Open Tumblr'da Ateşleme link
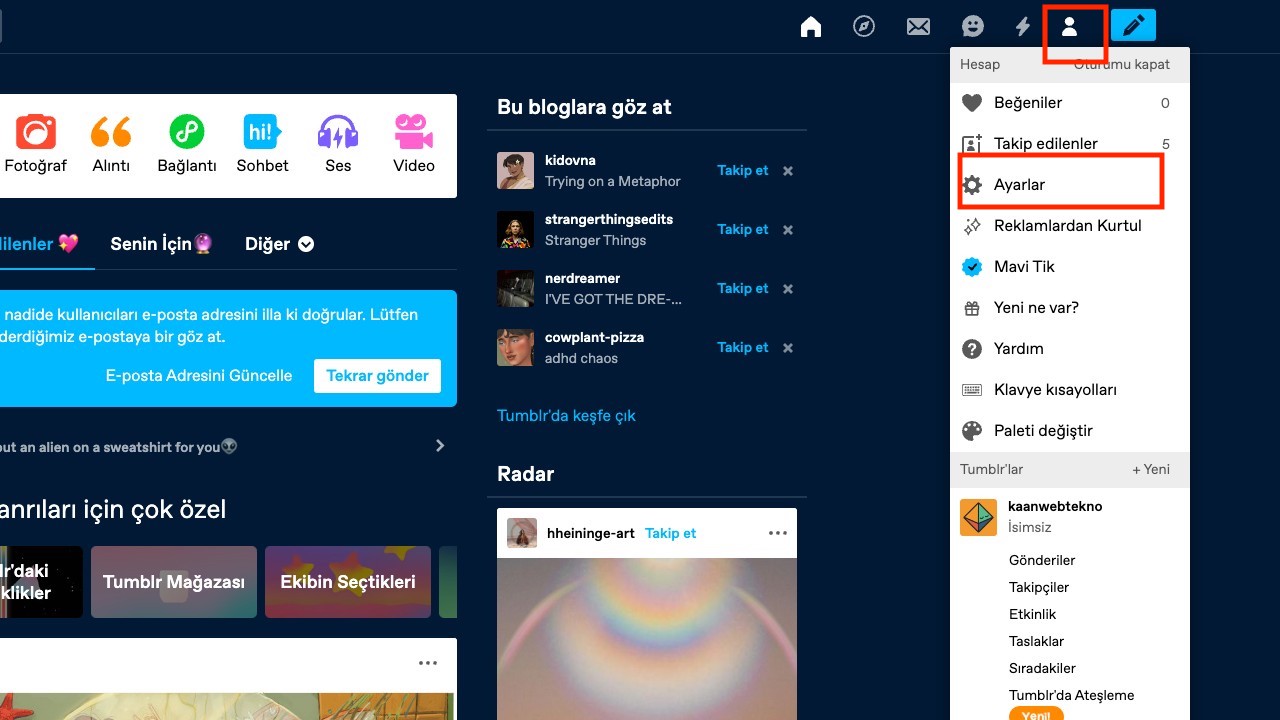This screenshot has width=1280, height=720. [x=1071, y=695]
